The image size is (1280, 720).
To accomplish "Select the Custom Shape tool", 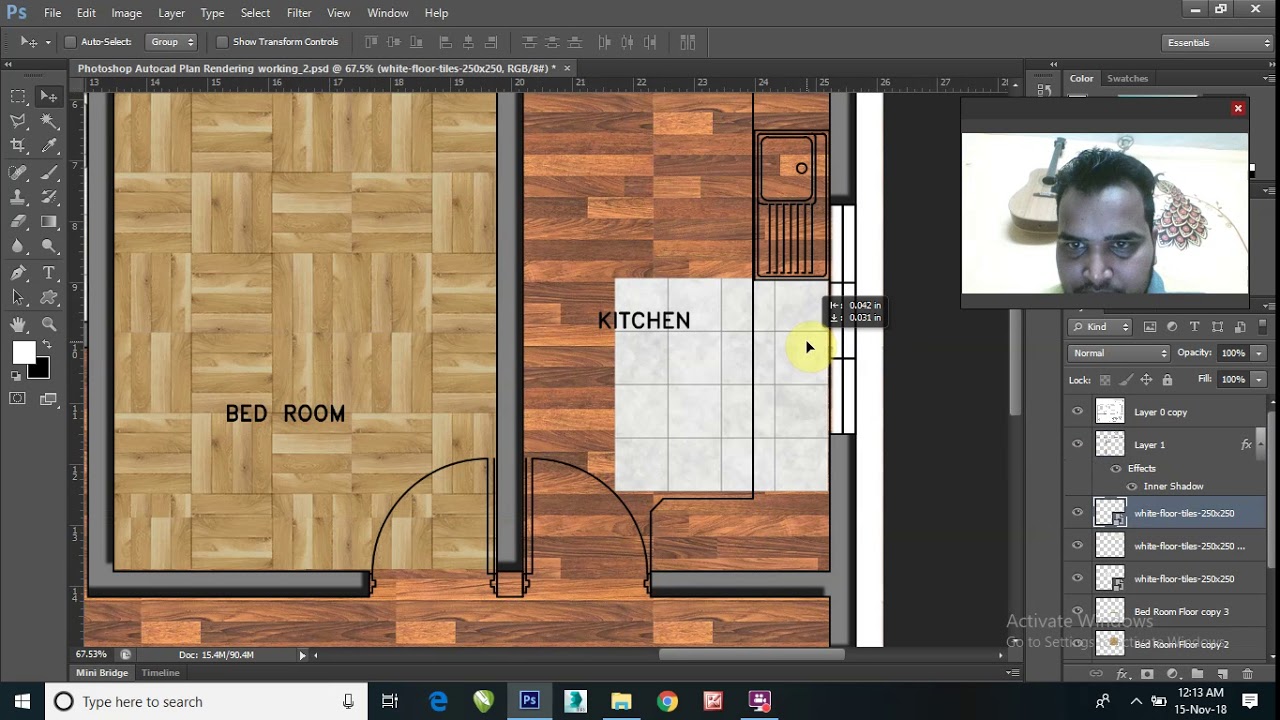I will point(49,297).
